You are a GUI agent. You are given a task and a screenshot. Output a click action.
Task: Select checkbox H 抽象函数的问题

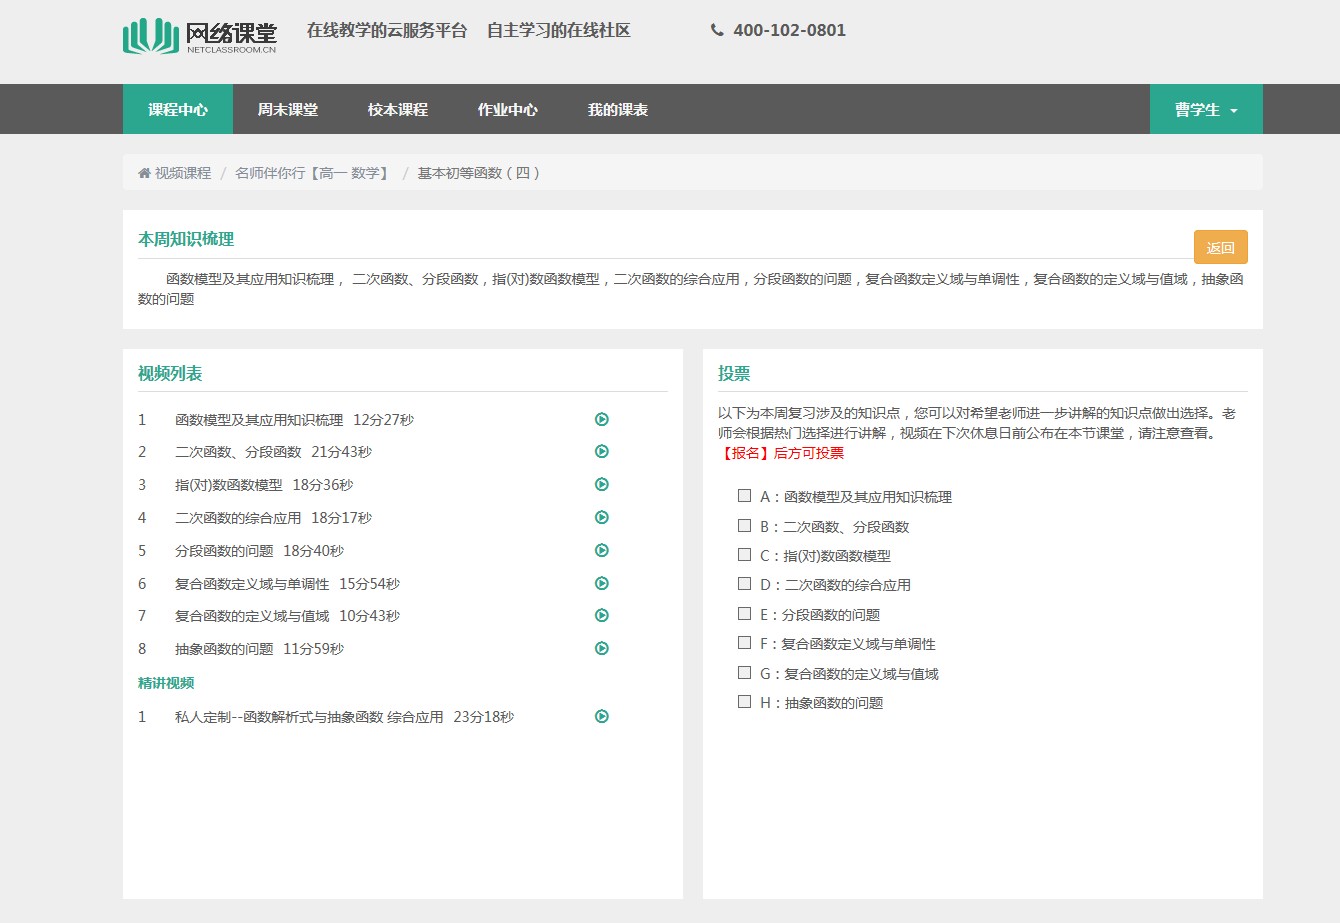[744, 702]
